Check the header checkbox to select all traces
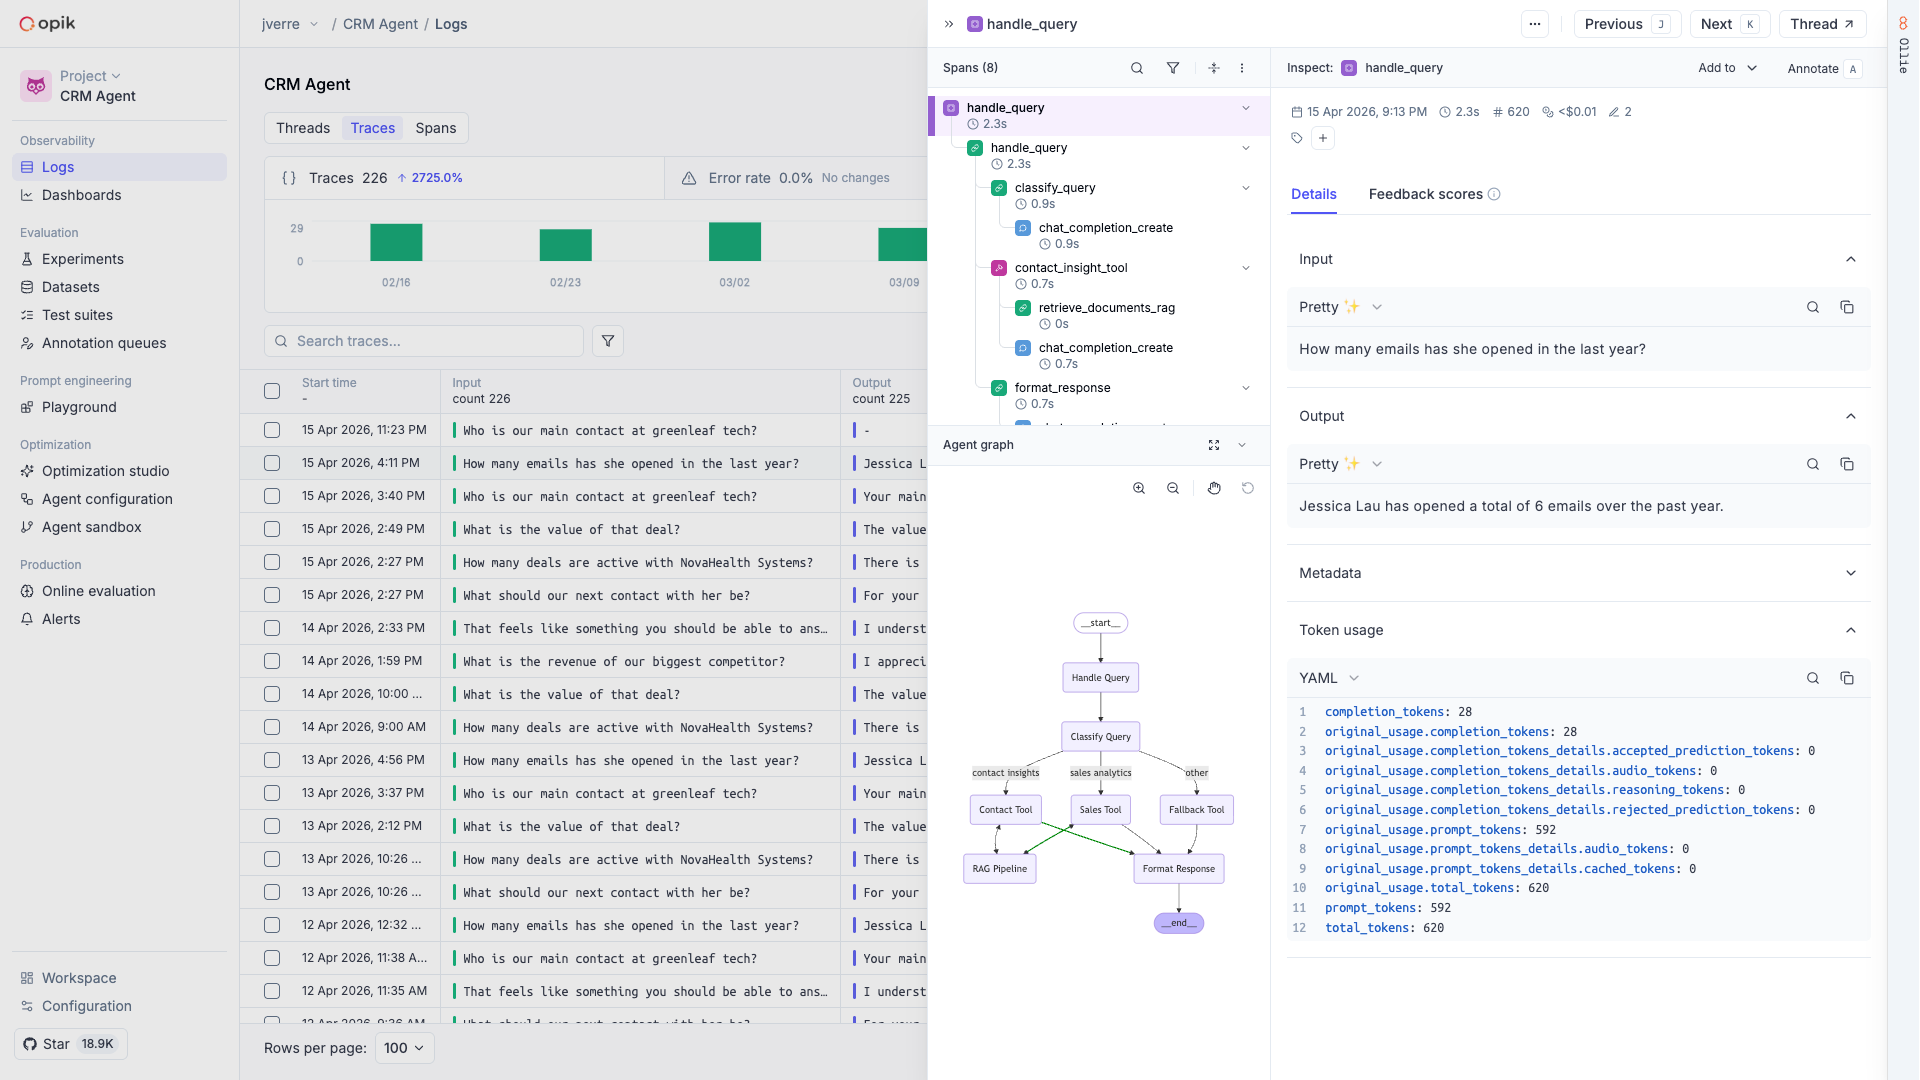 pos(271,391)
